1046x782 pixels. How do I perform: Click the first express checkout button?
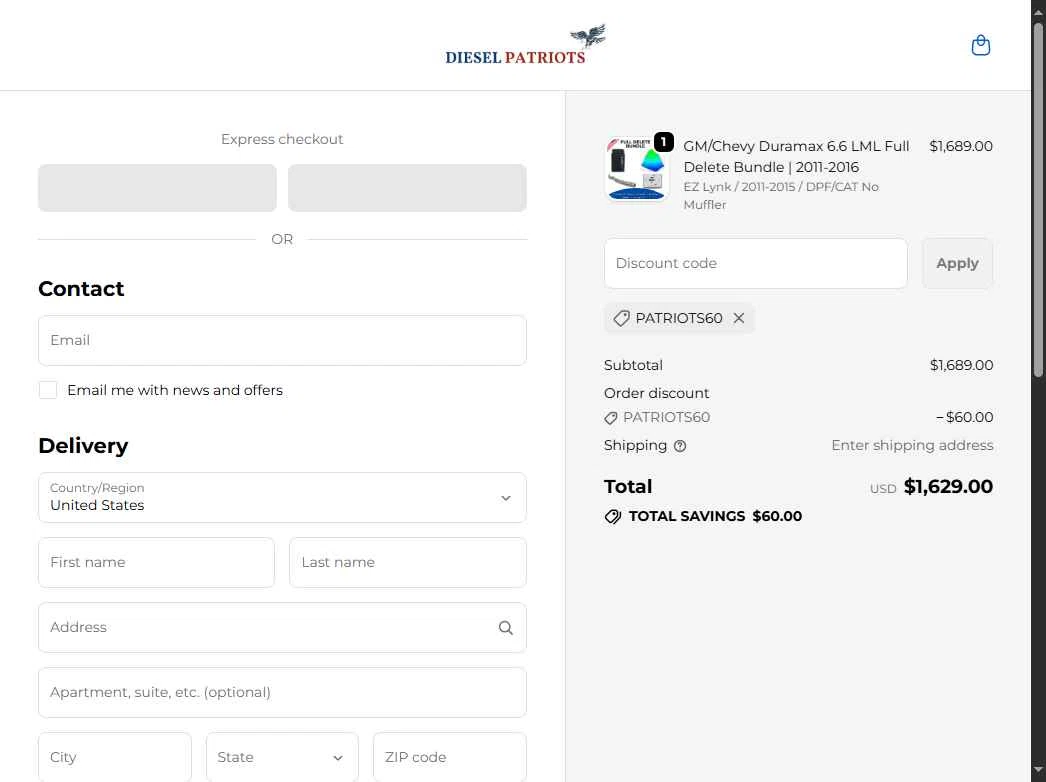click(x=157, y=188)
